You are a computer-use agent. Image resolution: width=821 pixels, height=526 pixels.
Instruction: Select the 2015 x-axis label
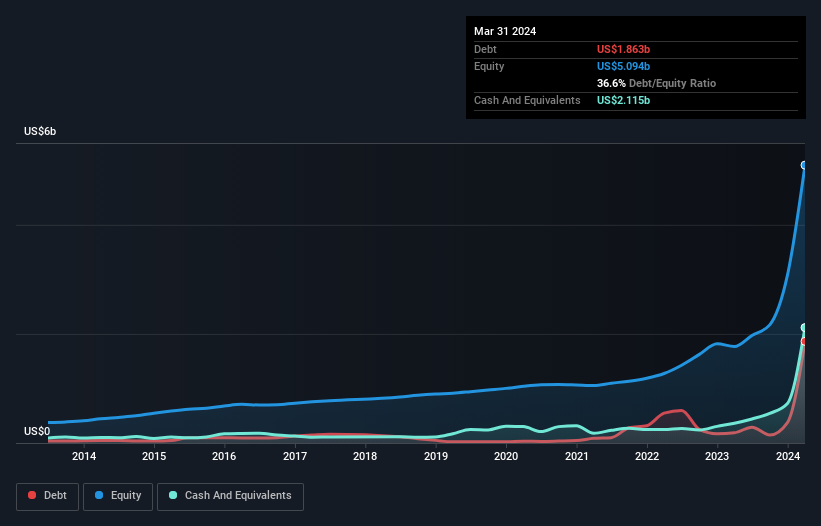coord(154,456)
